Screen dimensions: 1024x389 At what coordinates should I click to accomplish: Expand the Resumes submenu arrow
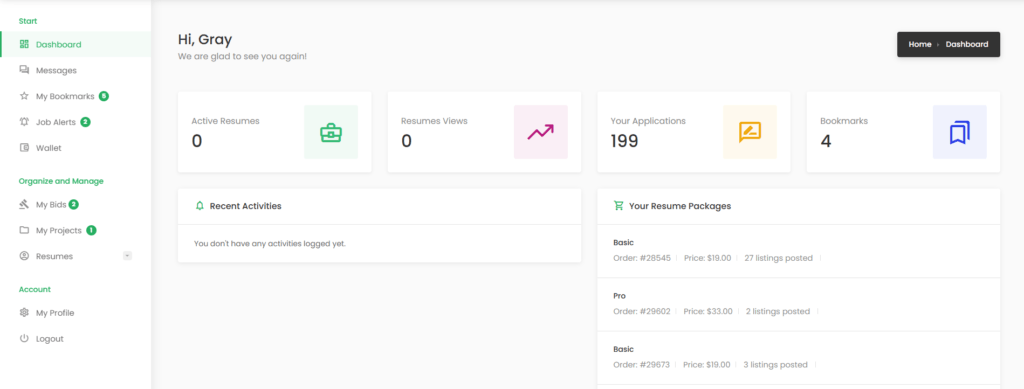click(x=127, y=256)
